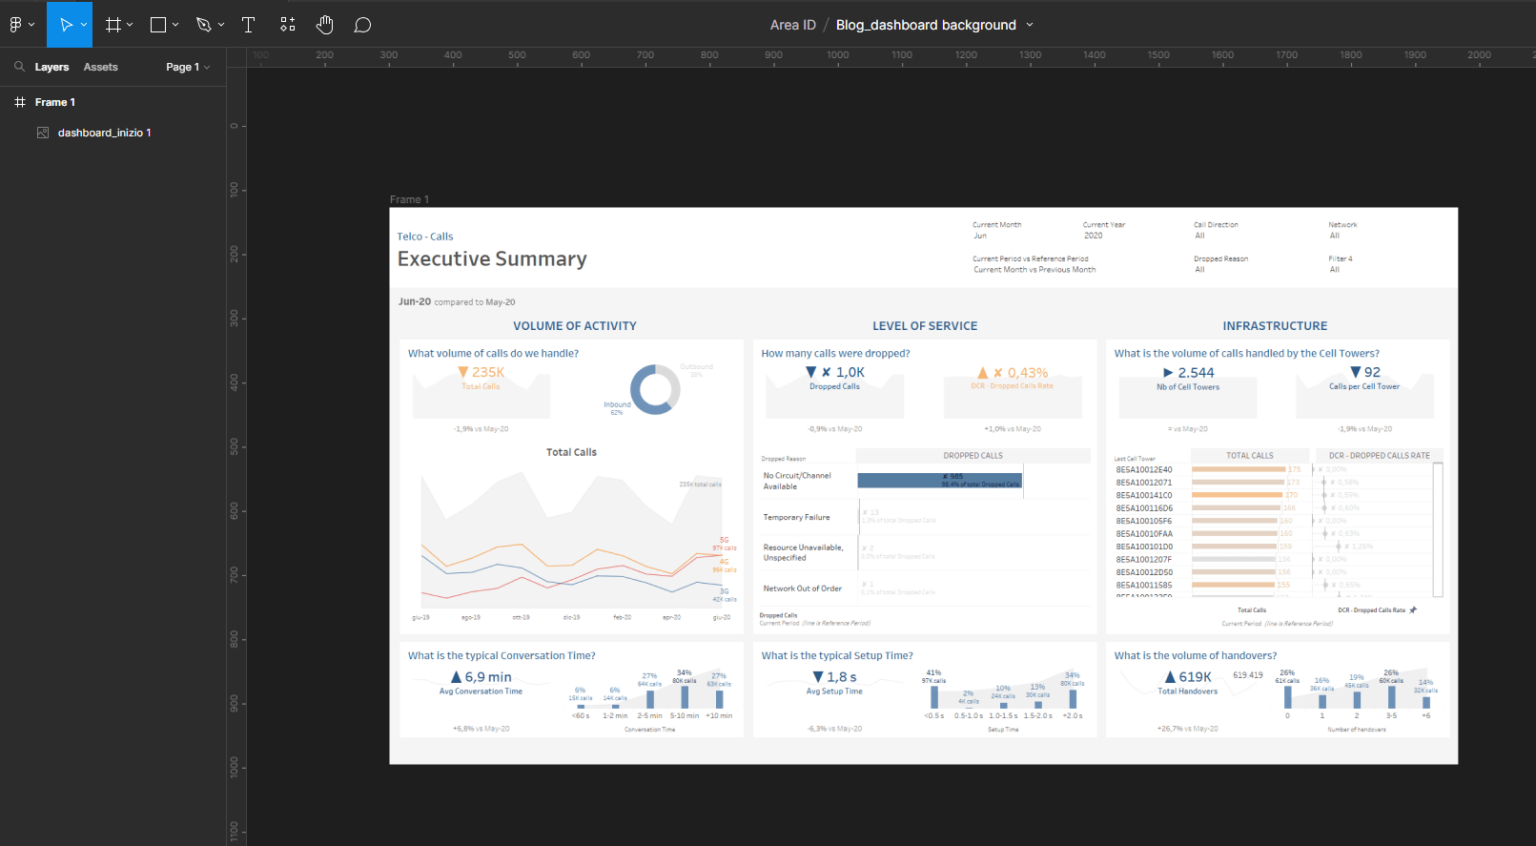Open the Comment tool
This screenshot has height=846, width=1536.
[362, 24]
